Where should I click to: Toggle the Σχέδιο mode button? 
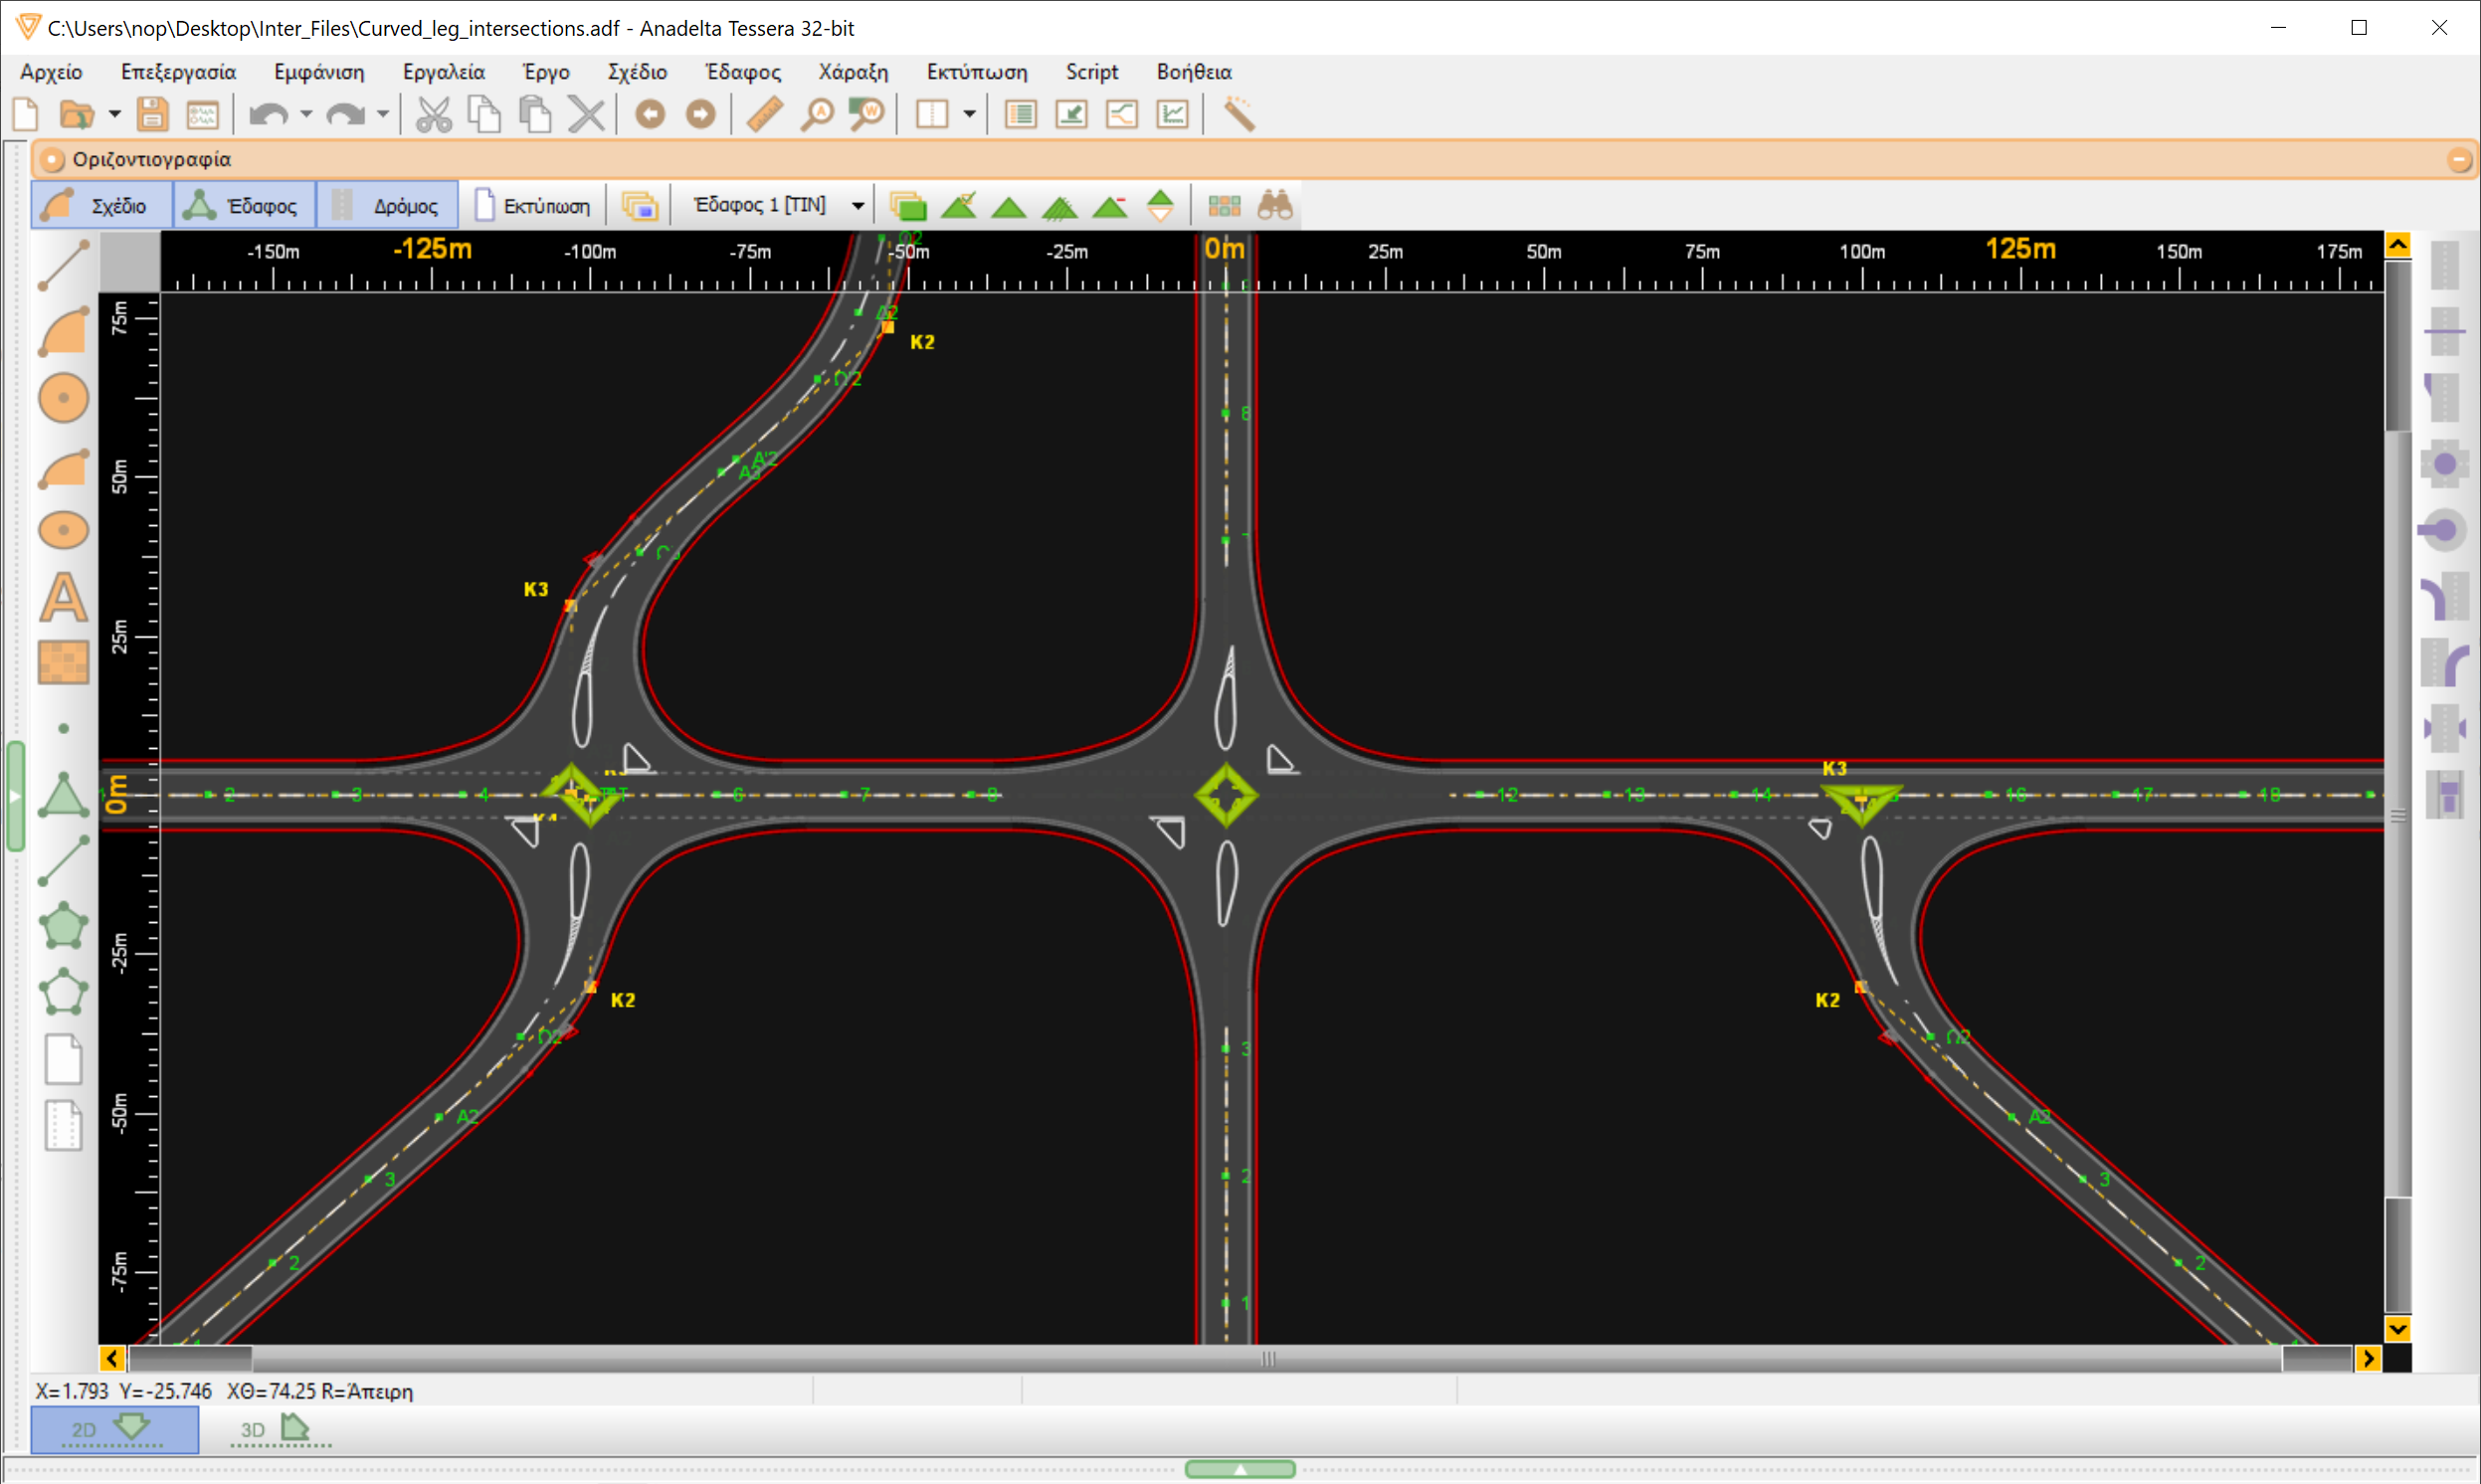[x=100, y=204]
